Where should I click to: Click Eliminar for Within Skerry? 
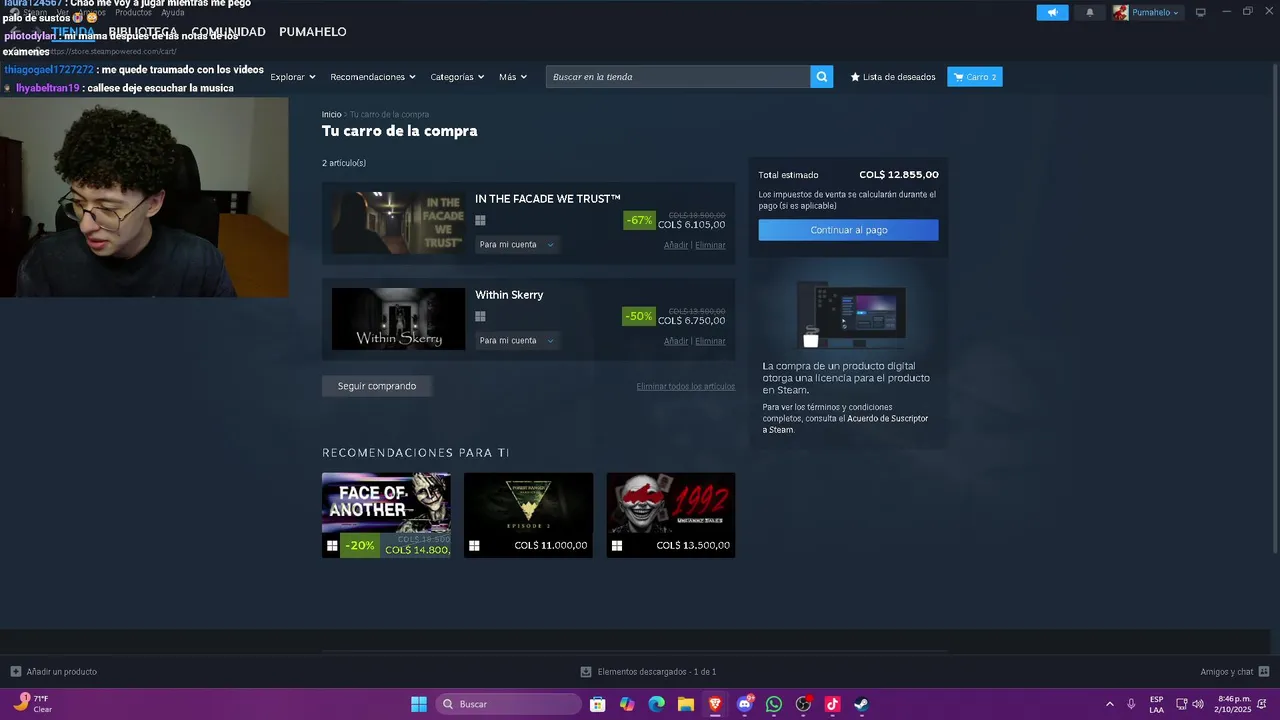click(710, 341)
